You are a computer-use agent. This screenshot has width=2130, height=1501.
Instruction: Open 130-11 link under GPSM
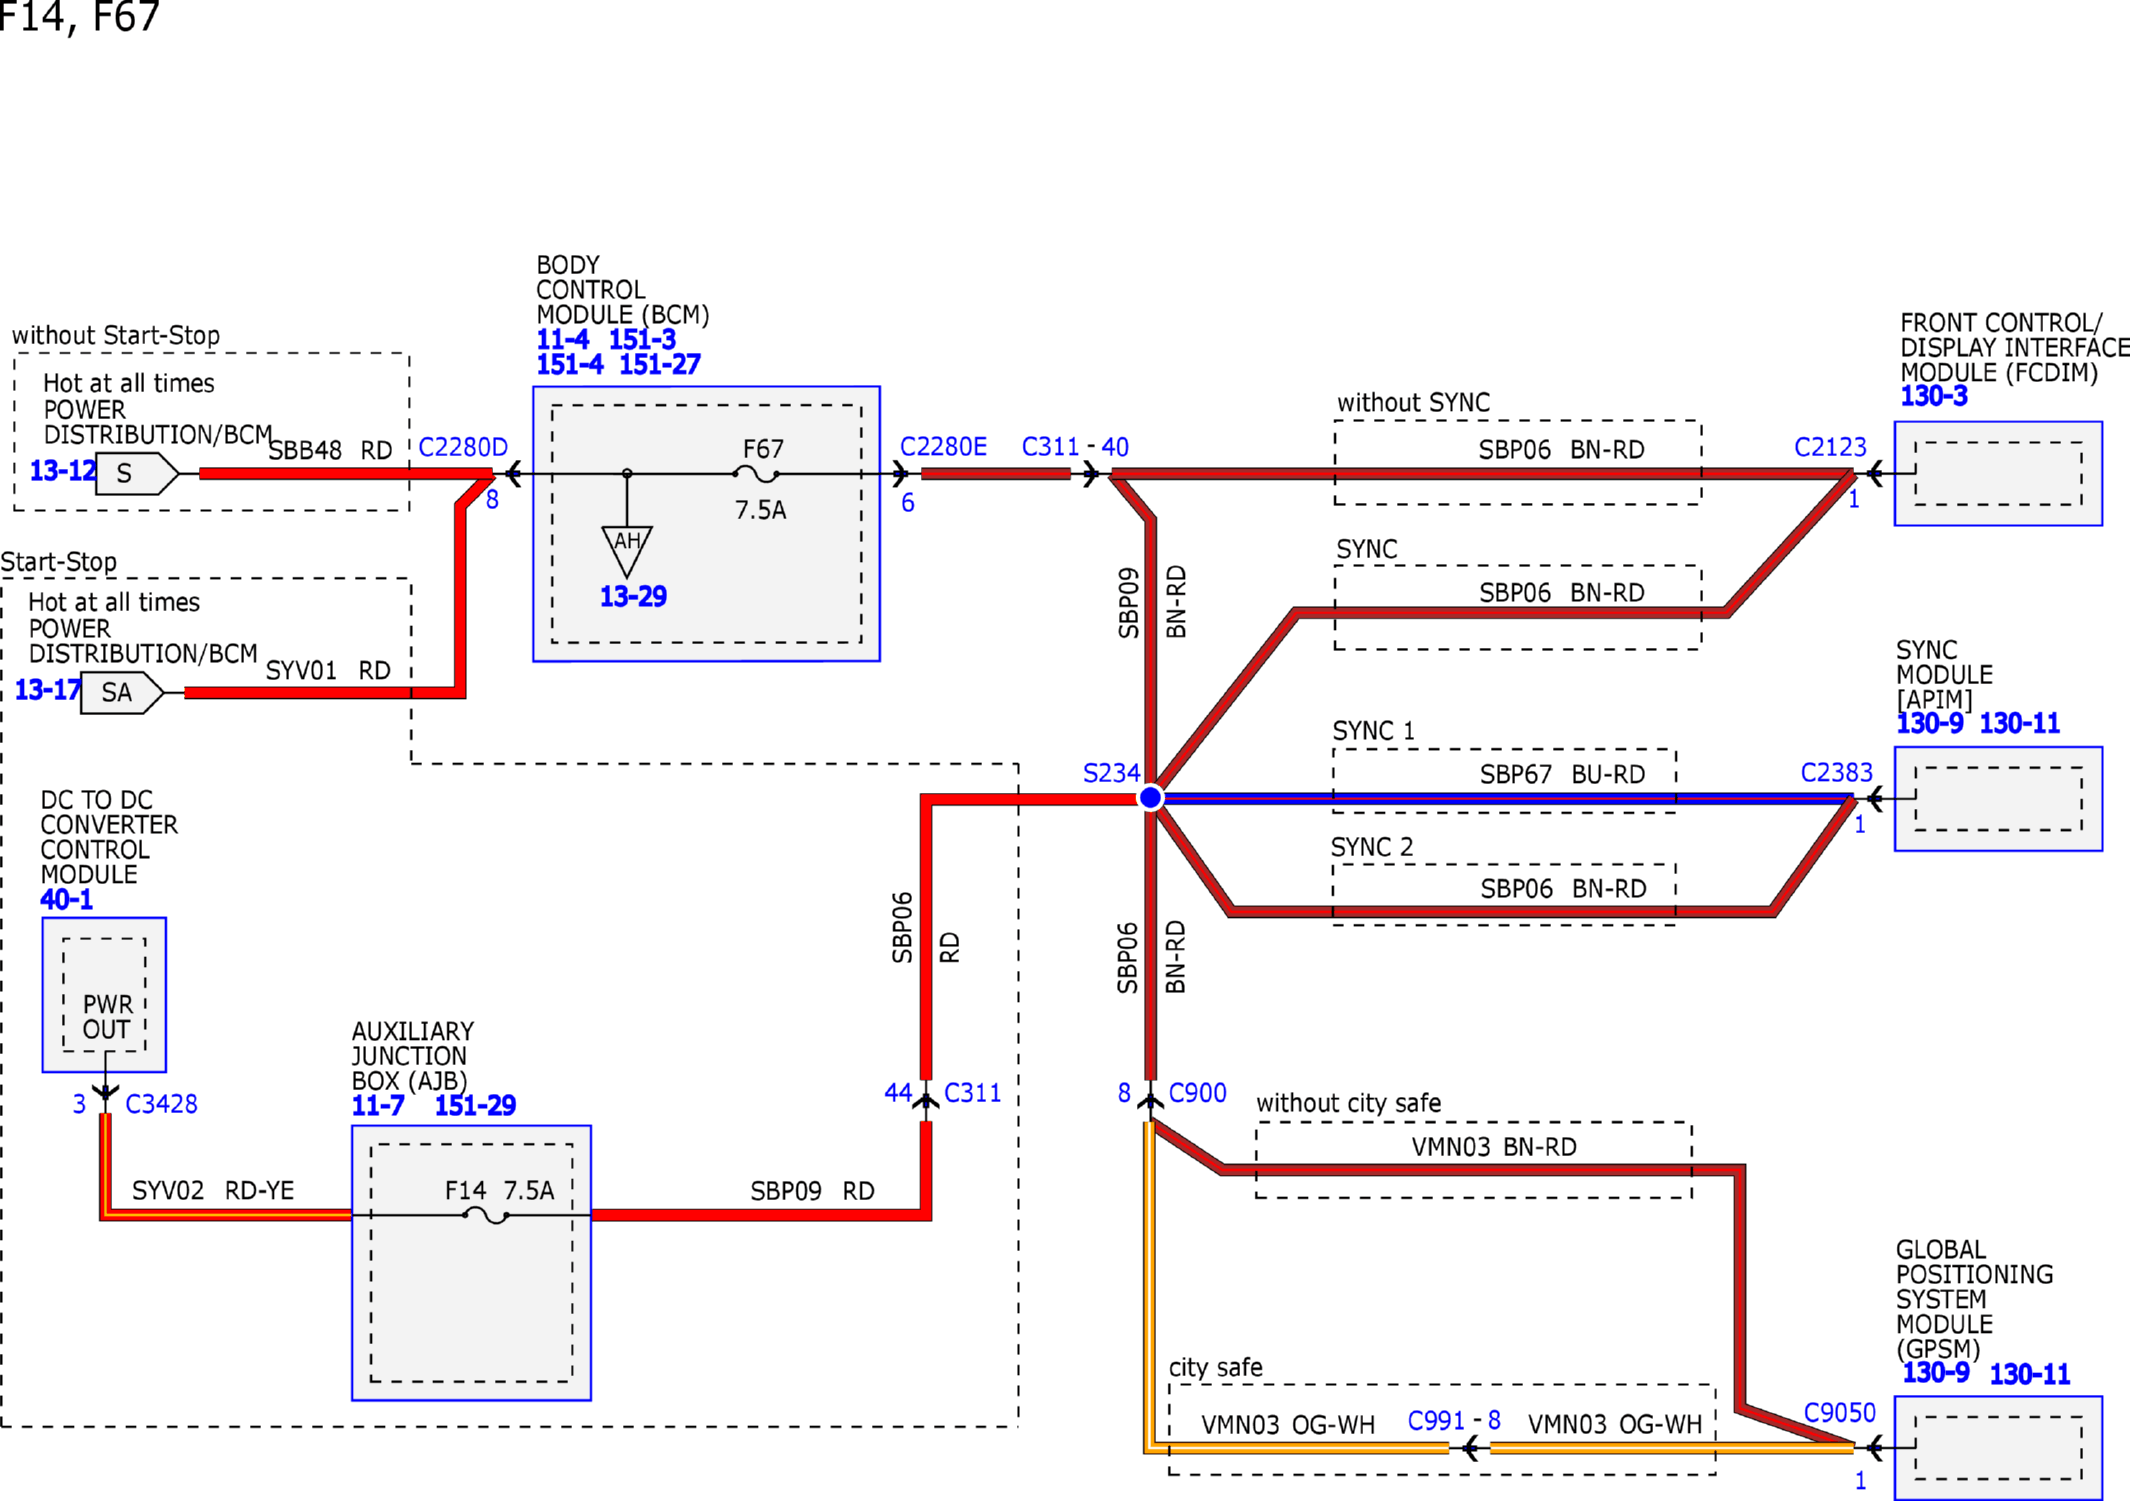click(x=2030, y=1375)
